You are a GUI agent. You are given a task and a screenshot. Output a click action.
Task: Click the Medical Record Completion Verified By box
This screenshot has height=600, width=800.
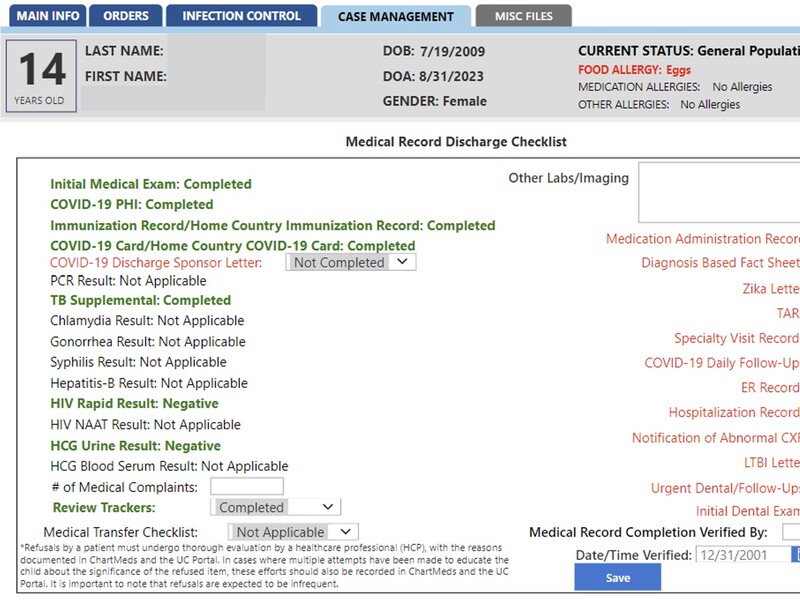(x=790, y=532)
